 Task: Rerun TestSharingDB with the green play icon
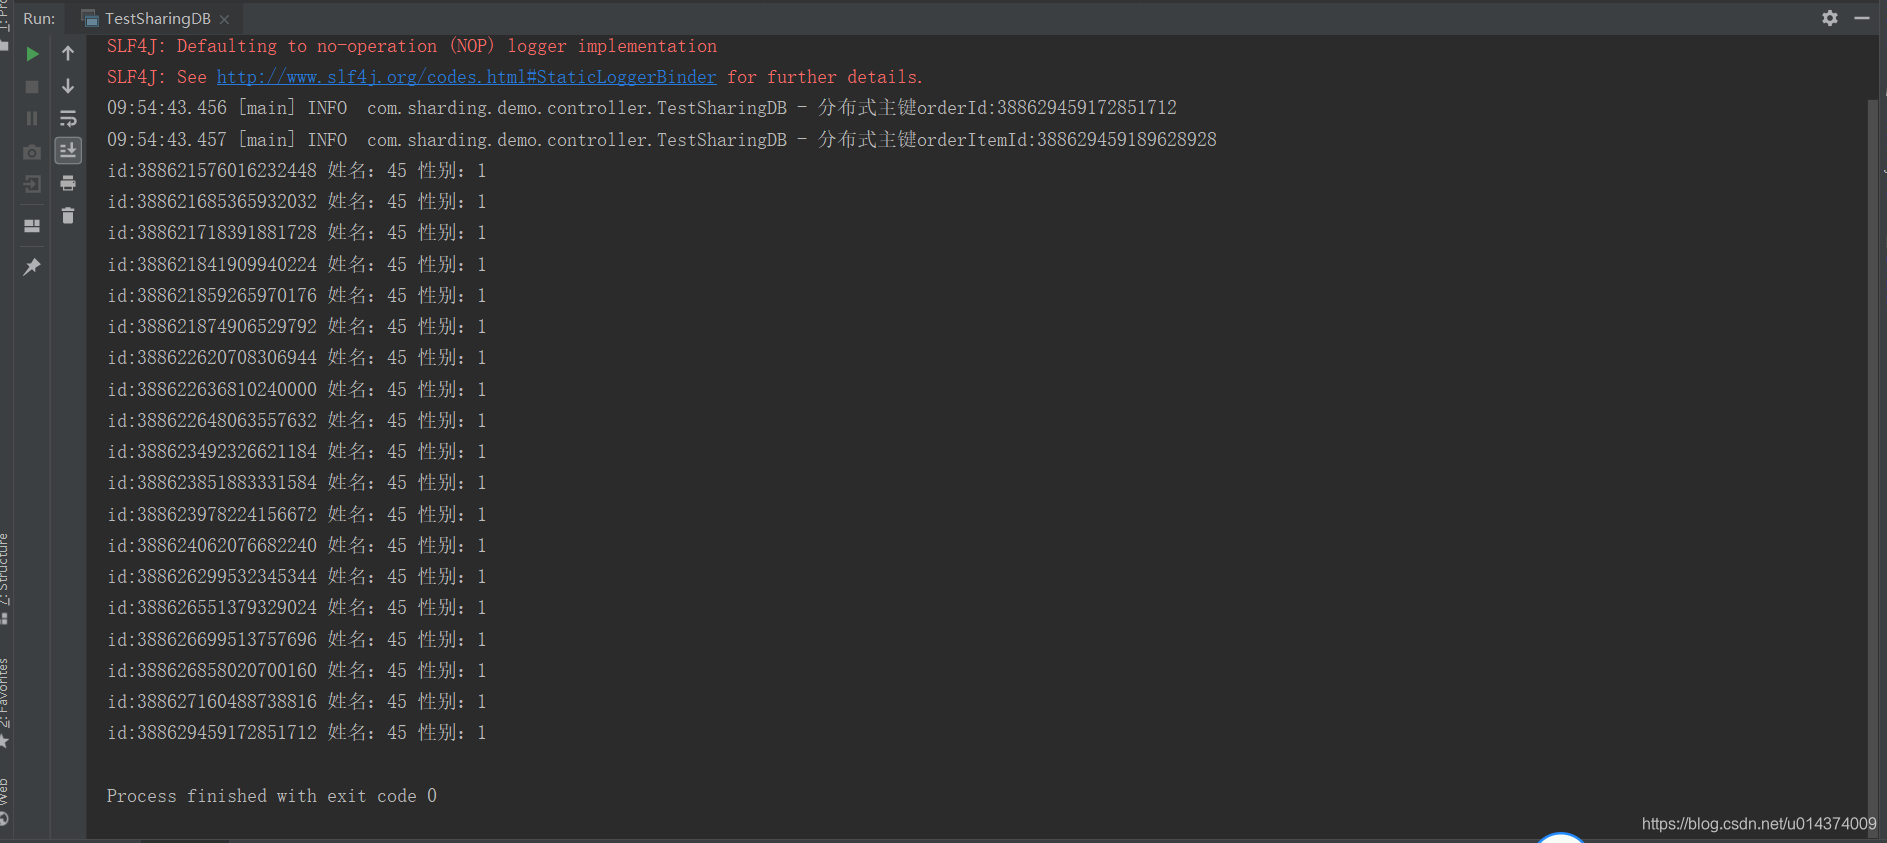32,54
